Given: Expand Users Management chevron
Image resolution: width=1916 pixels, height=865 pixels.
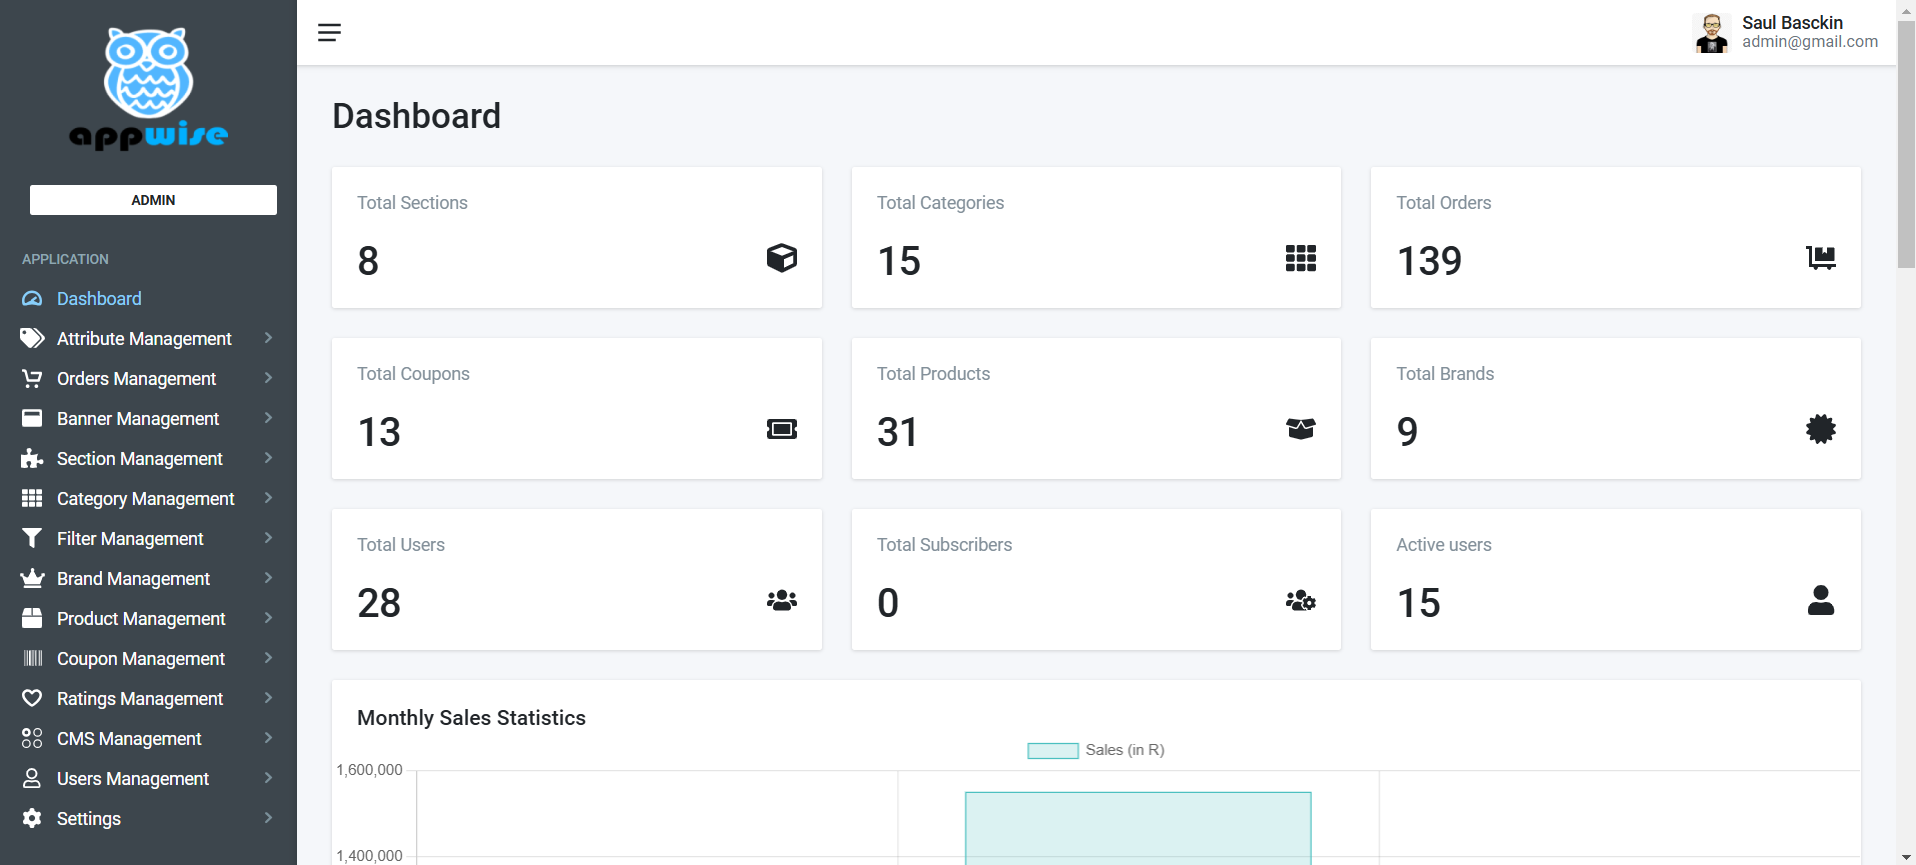Looking at the screenshot, I should (268, 778).
